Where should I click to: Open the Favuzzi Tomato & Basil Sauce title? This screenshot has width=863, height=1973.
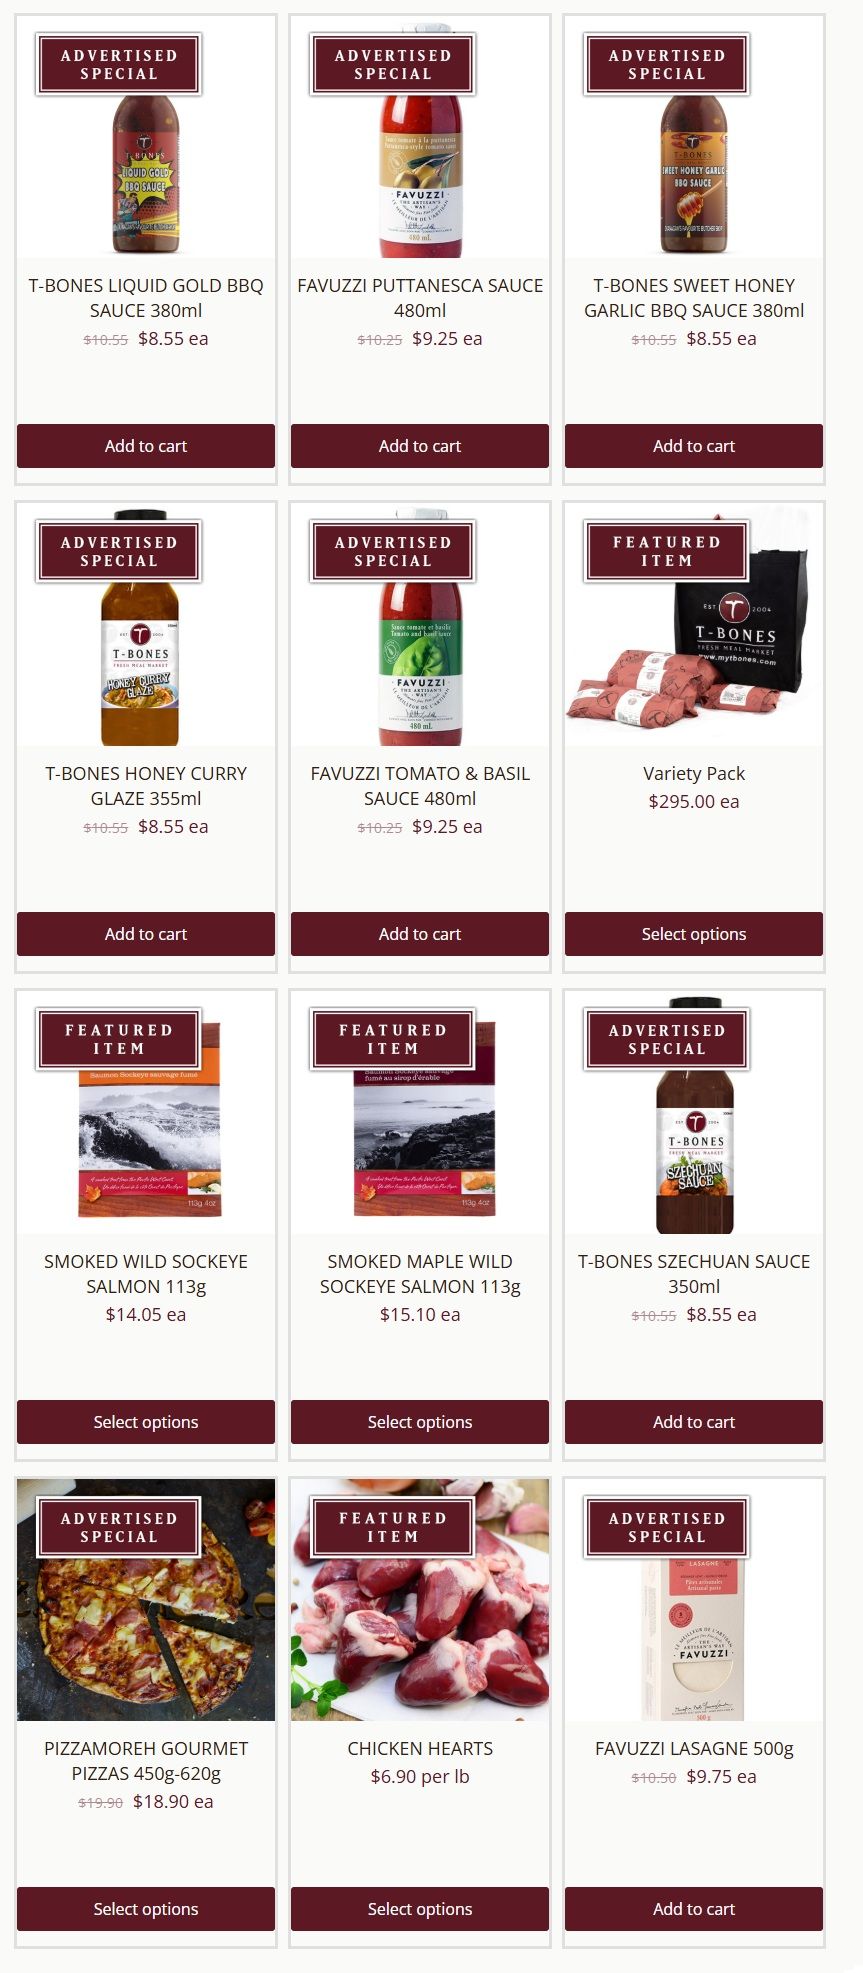(x=420, y=786)
